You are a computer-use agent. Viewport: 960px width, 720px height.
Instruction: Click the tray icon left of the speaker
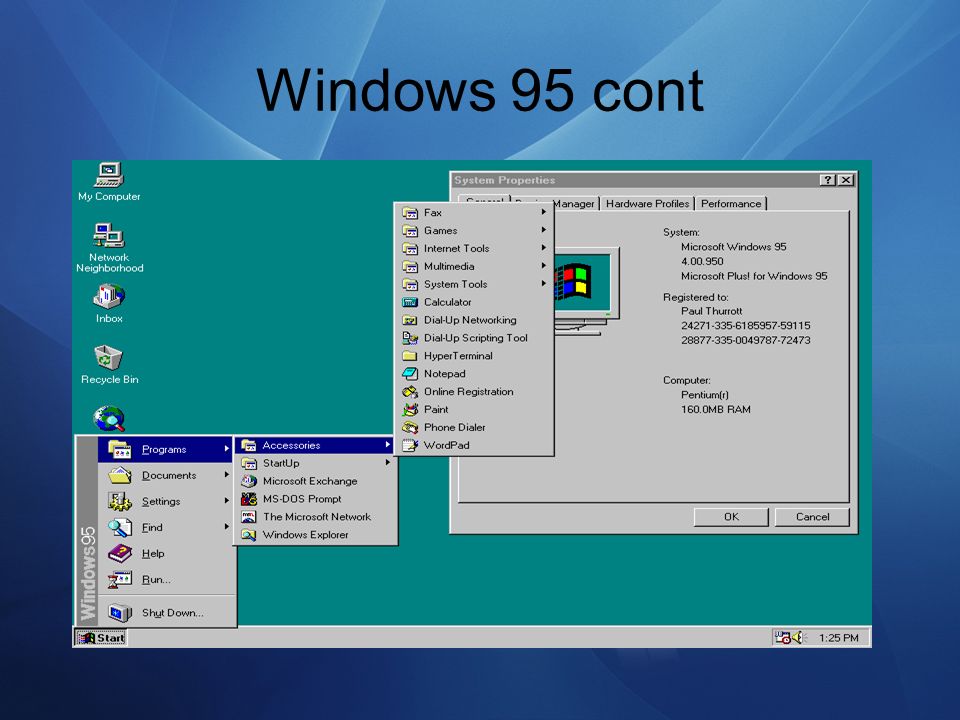pyautogui.click(x=782, y=638)
